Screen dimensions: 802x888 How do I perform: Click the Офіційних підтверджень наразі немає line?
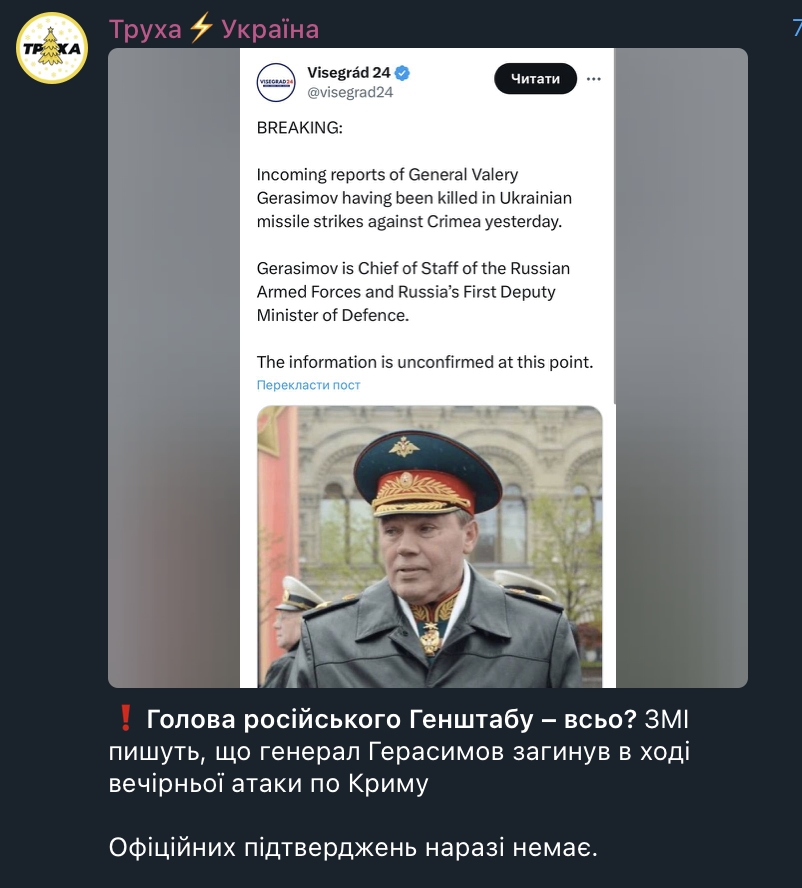coord(352,848)
